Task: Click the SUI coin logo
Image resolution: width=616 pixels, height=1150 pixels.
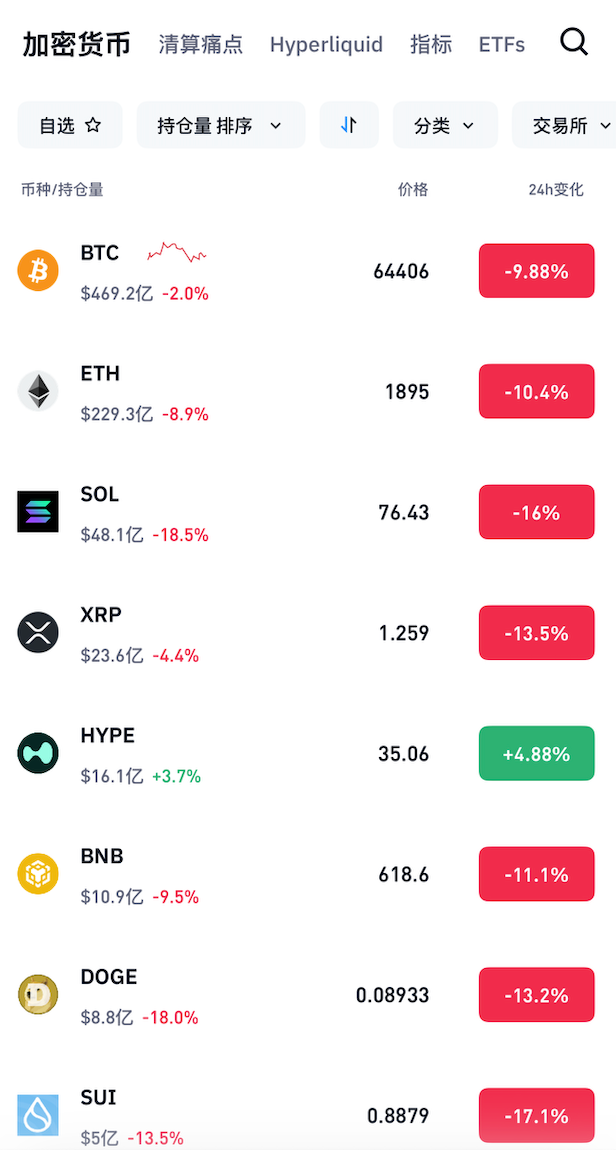Action: (38, 1115)
